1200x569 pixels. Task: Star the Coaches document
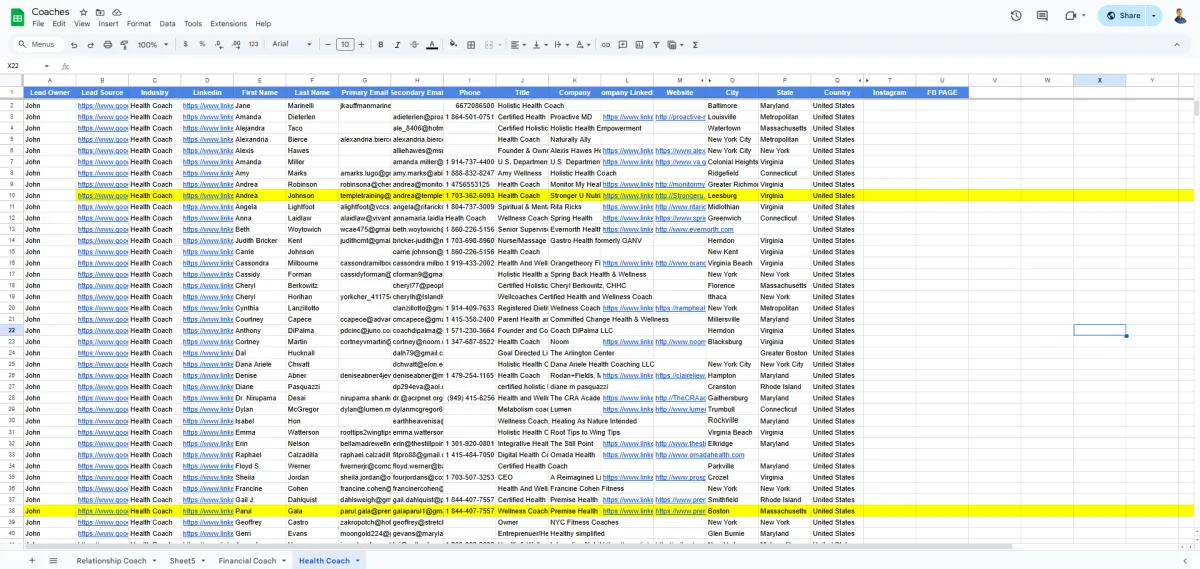tap(84, 12)
